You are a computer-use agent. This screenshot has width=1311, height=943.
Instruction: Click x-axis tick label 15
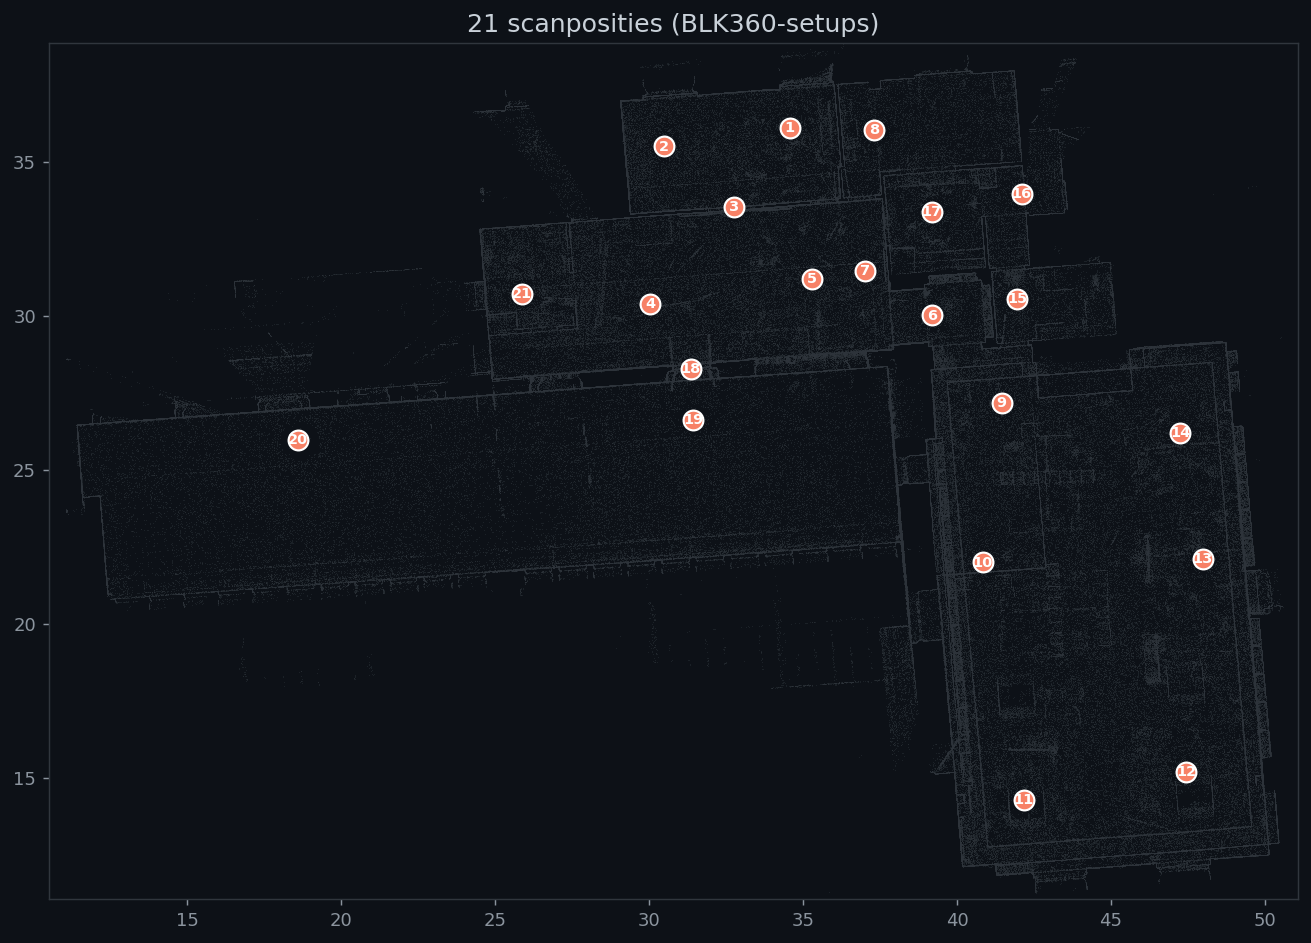[187, 919]
